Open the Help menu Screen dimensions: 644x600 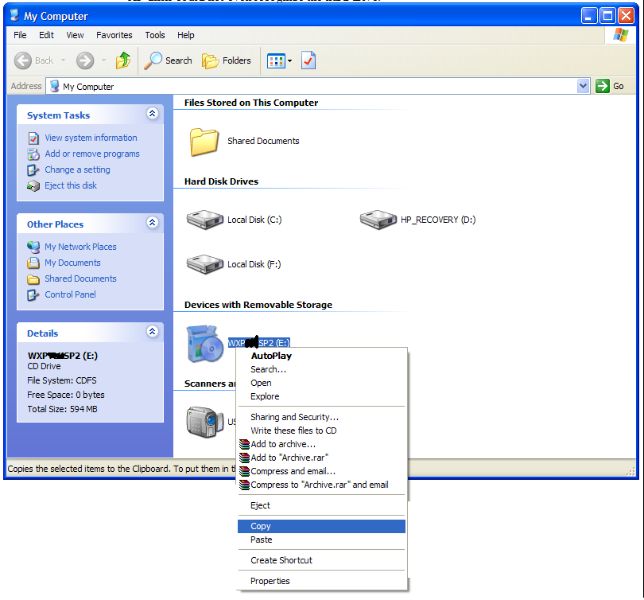coord(186,35)
